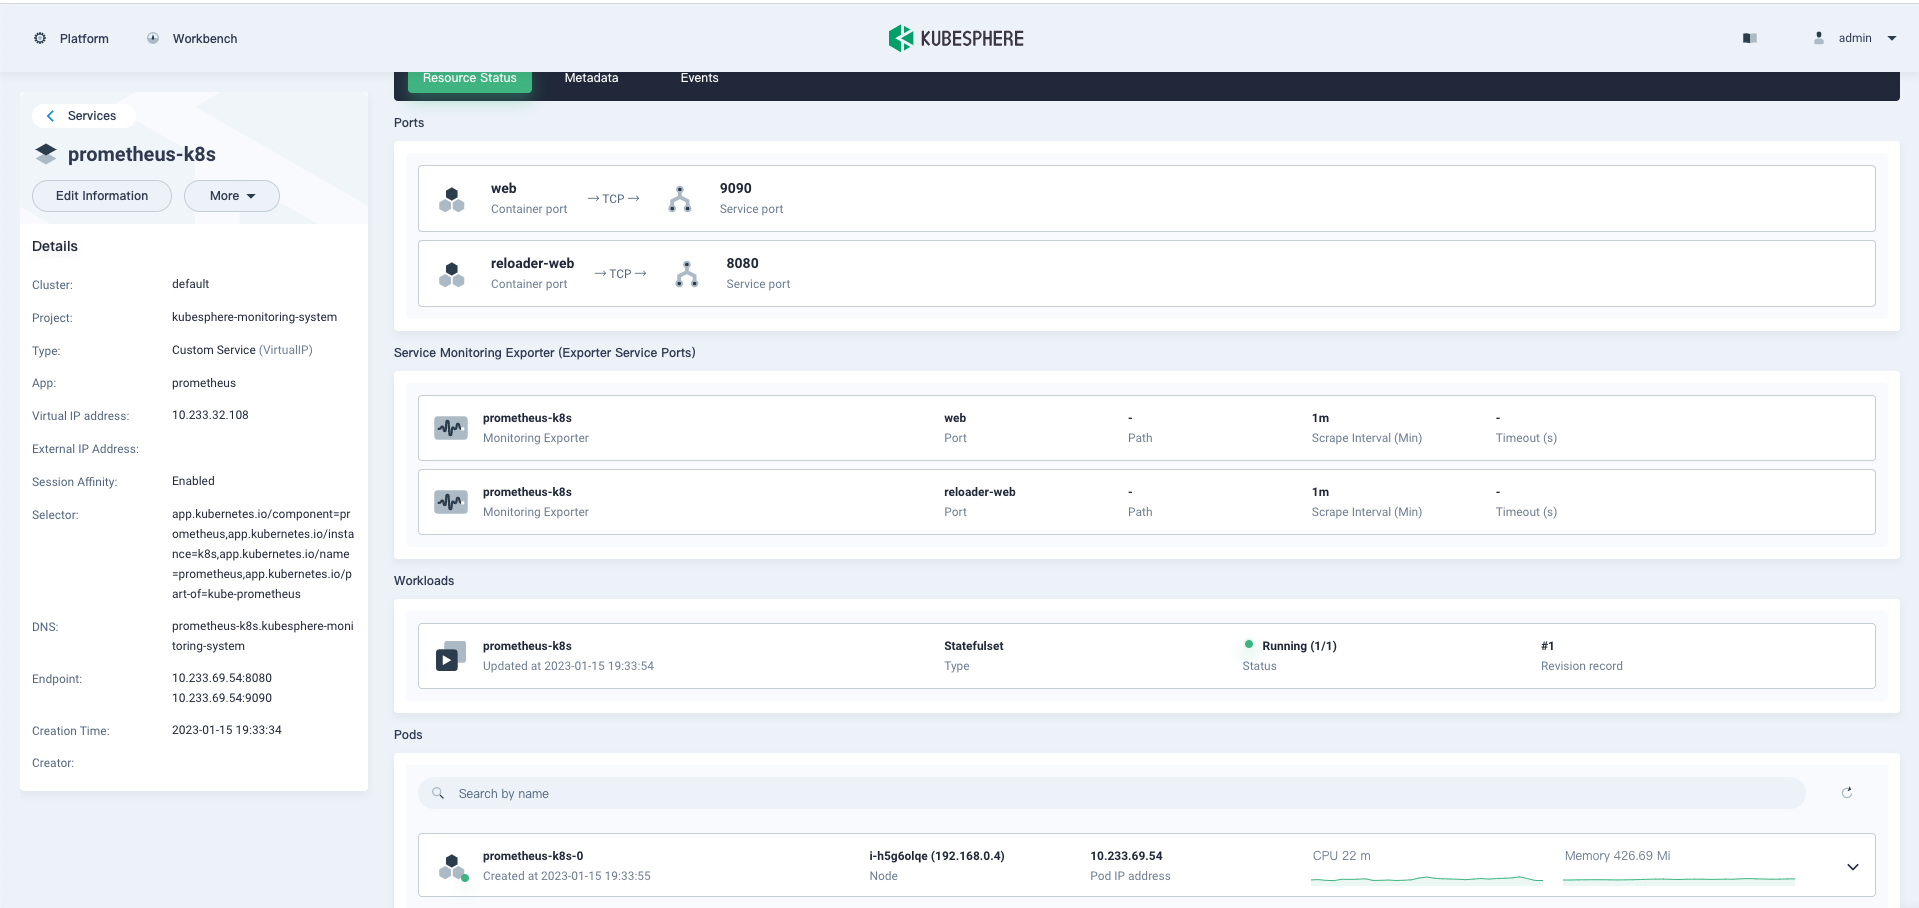Click the prometheus-k8s service layers icon

[46, 154]
